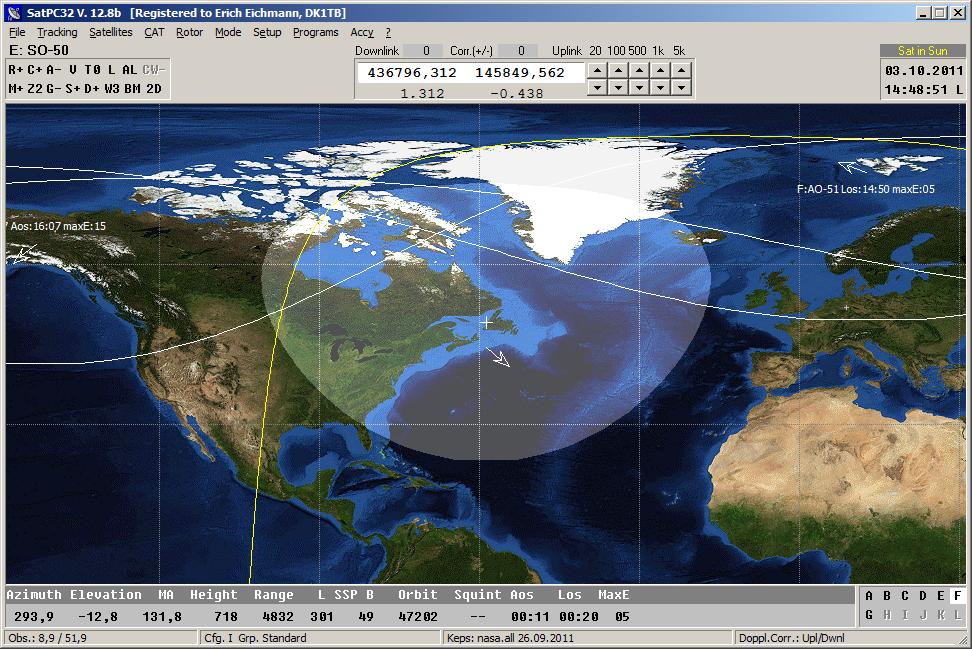Click the 2D map view toggle

[x=153, y=88]
